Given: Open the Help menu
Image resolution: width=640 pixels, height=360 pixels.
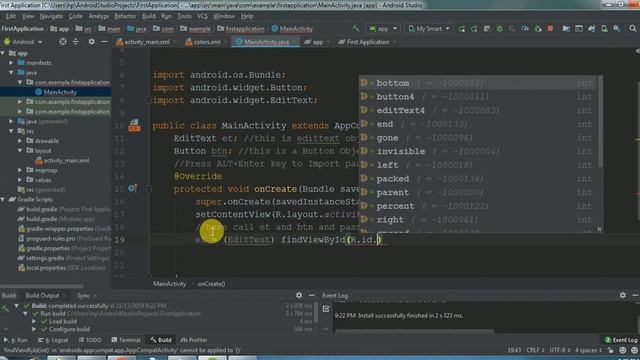Looking at the screenshot, I should (x=247, y=16).
